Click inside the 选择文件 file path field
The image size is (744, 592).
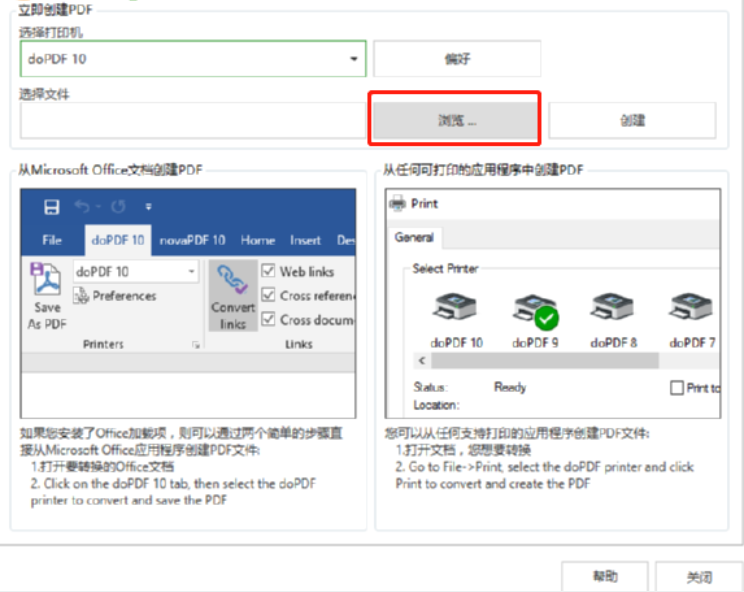(x=193, y=120)
